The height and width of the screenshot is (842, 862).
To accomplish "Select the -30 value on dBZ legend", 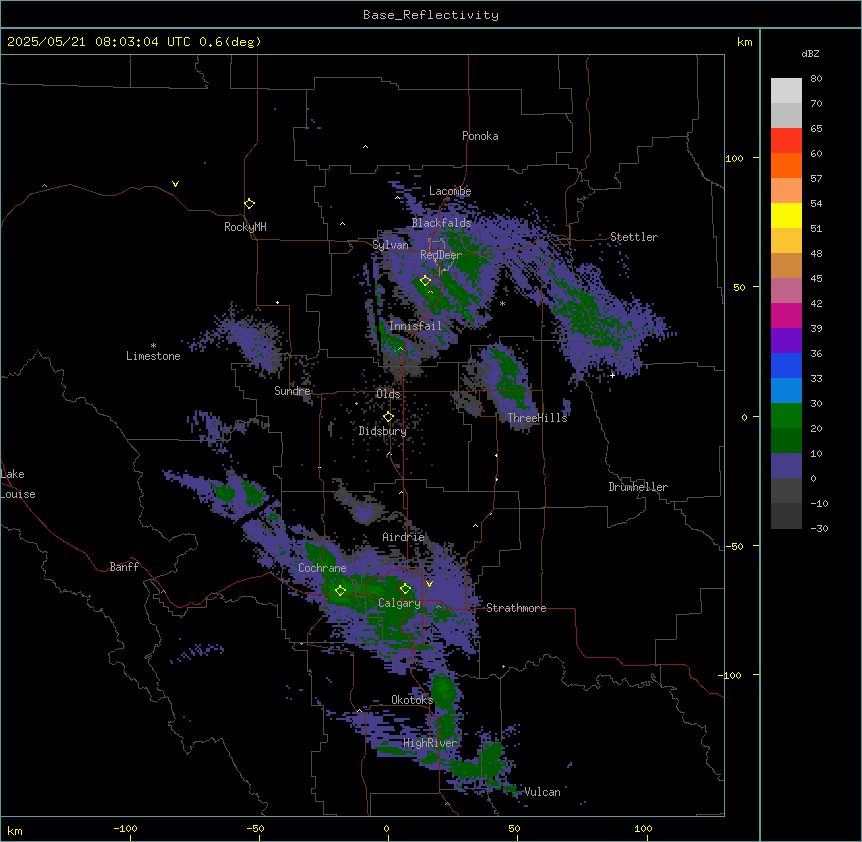I will (819, 529).
